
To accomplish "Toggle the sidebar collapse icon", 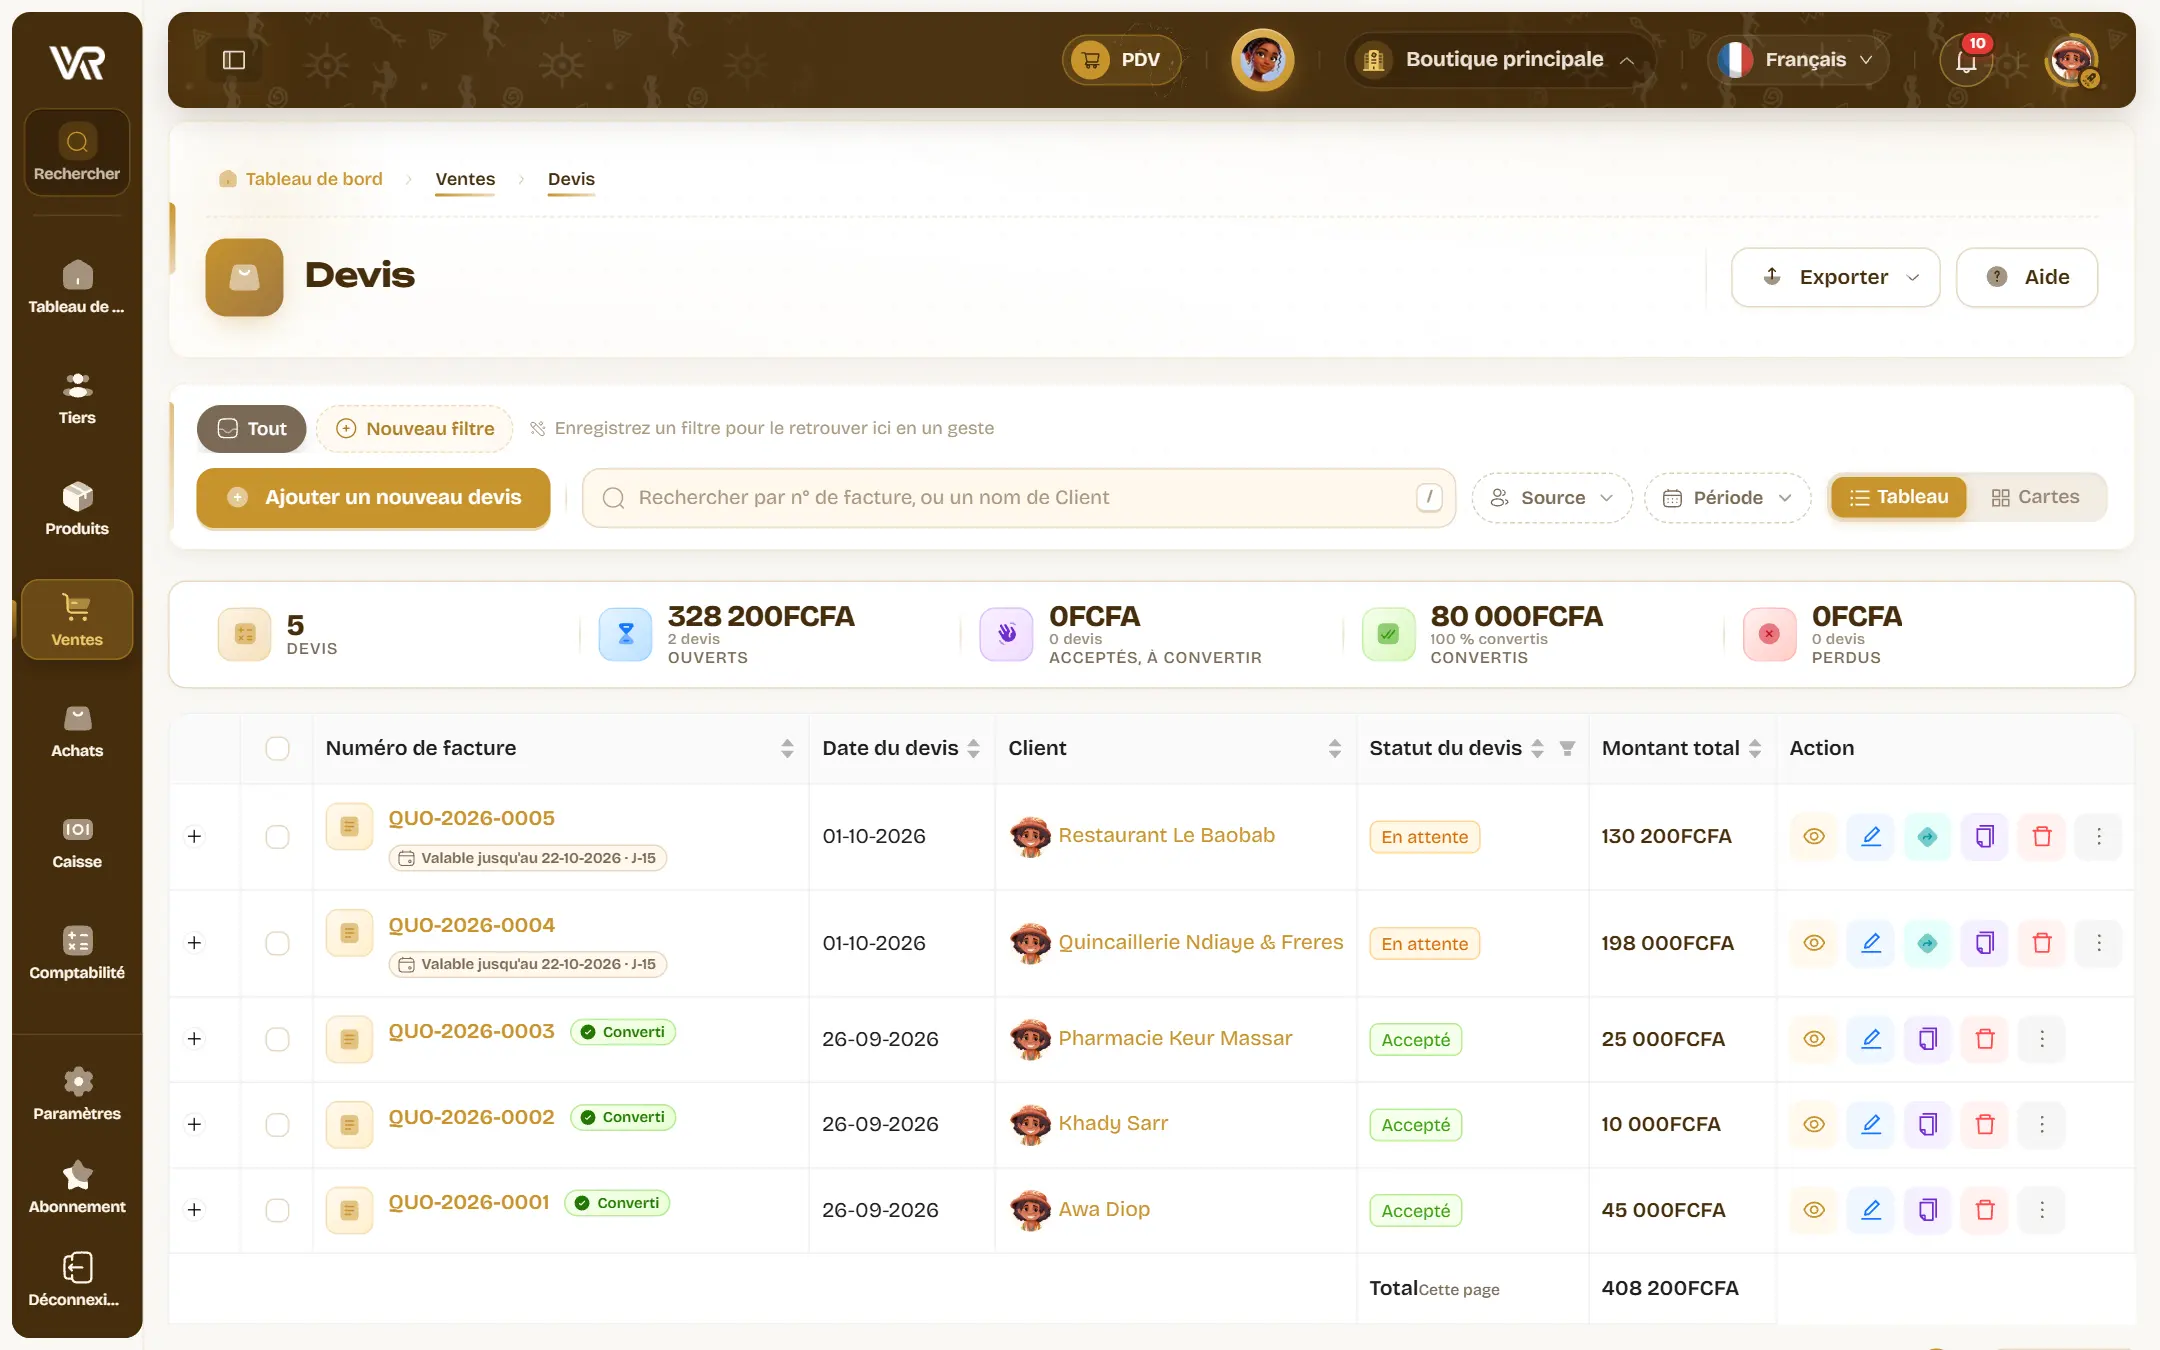I will pos(234,60).
